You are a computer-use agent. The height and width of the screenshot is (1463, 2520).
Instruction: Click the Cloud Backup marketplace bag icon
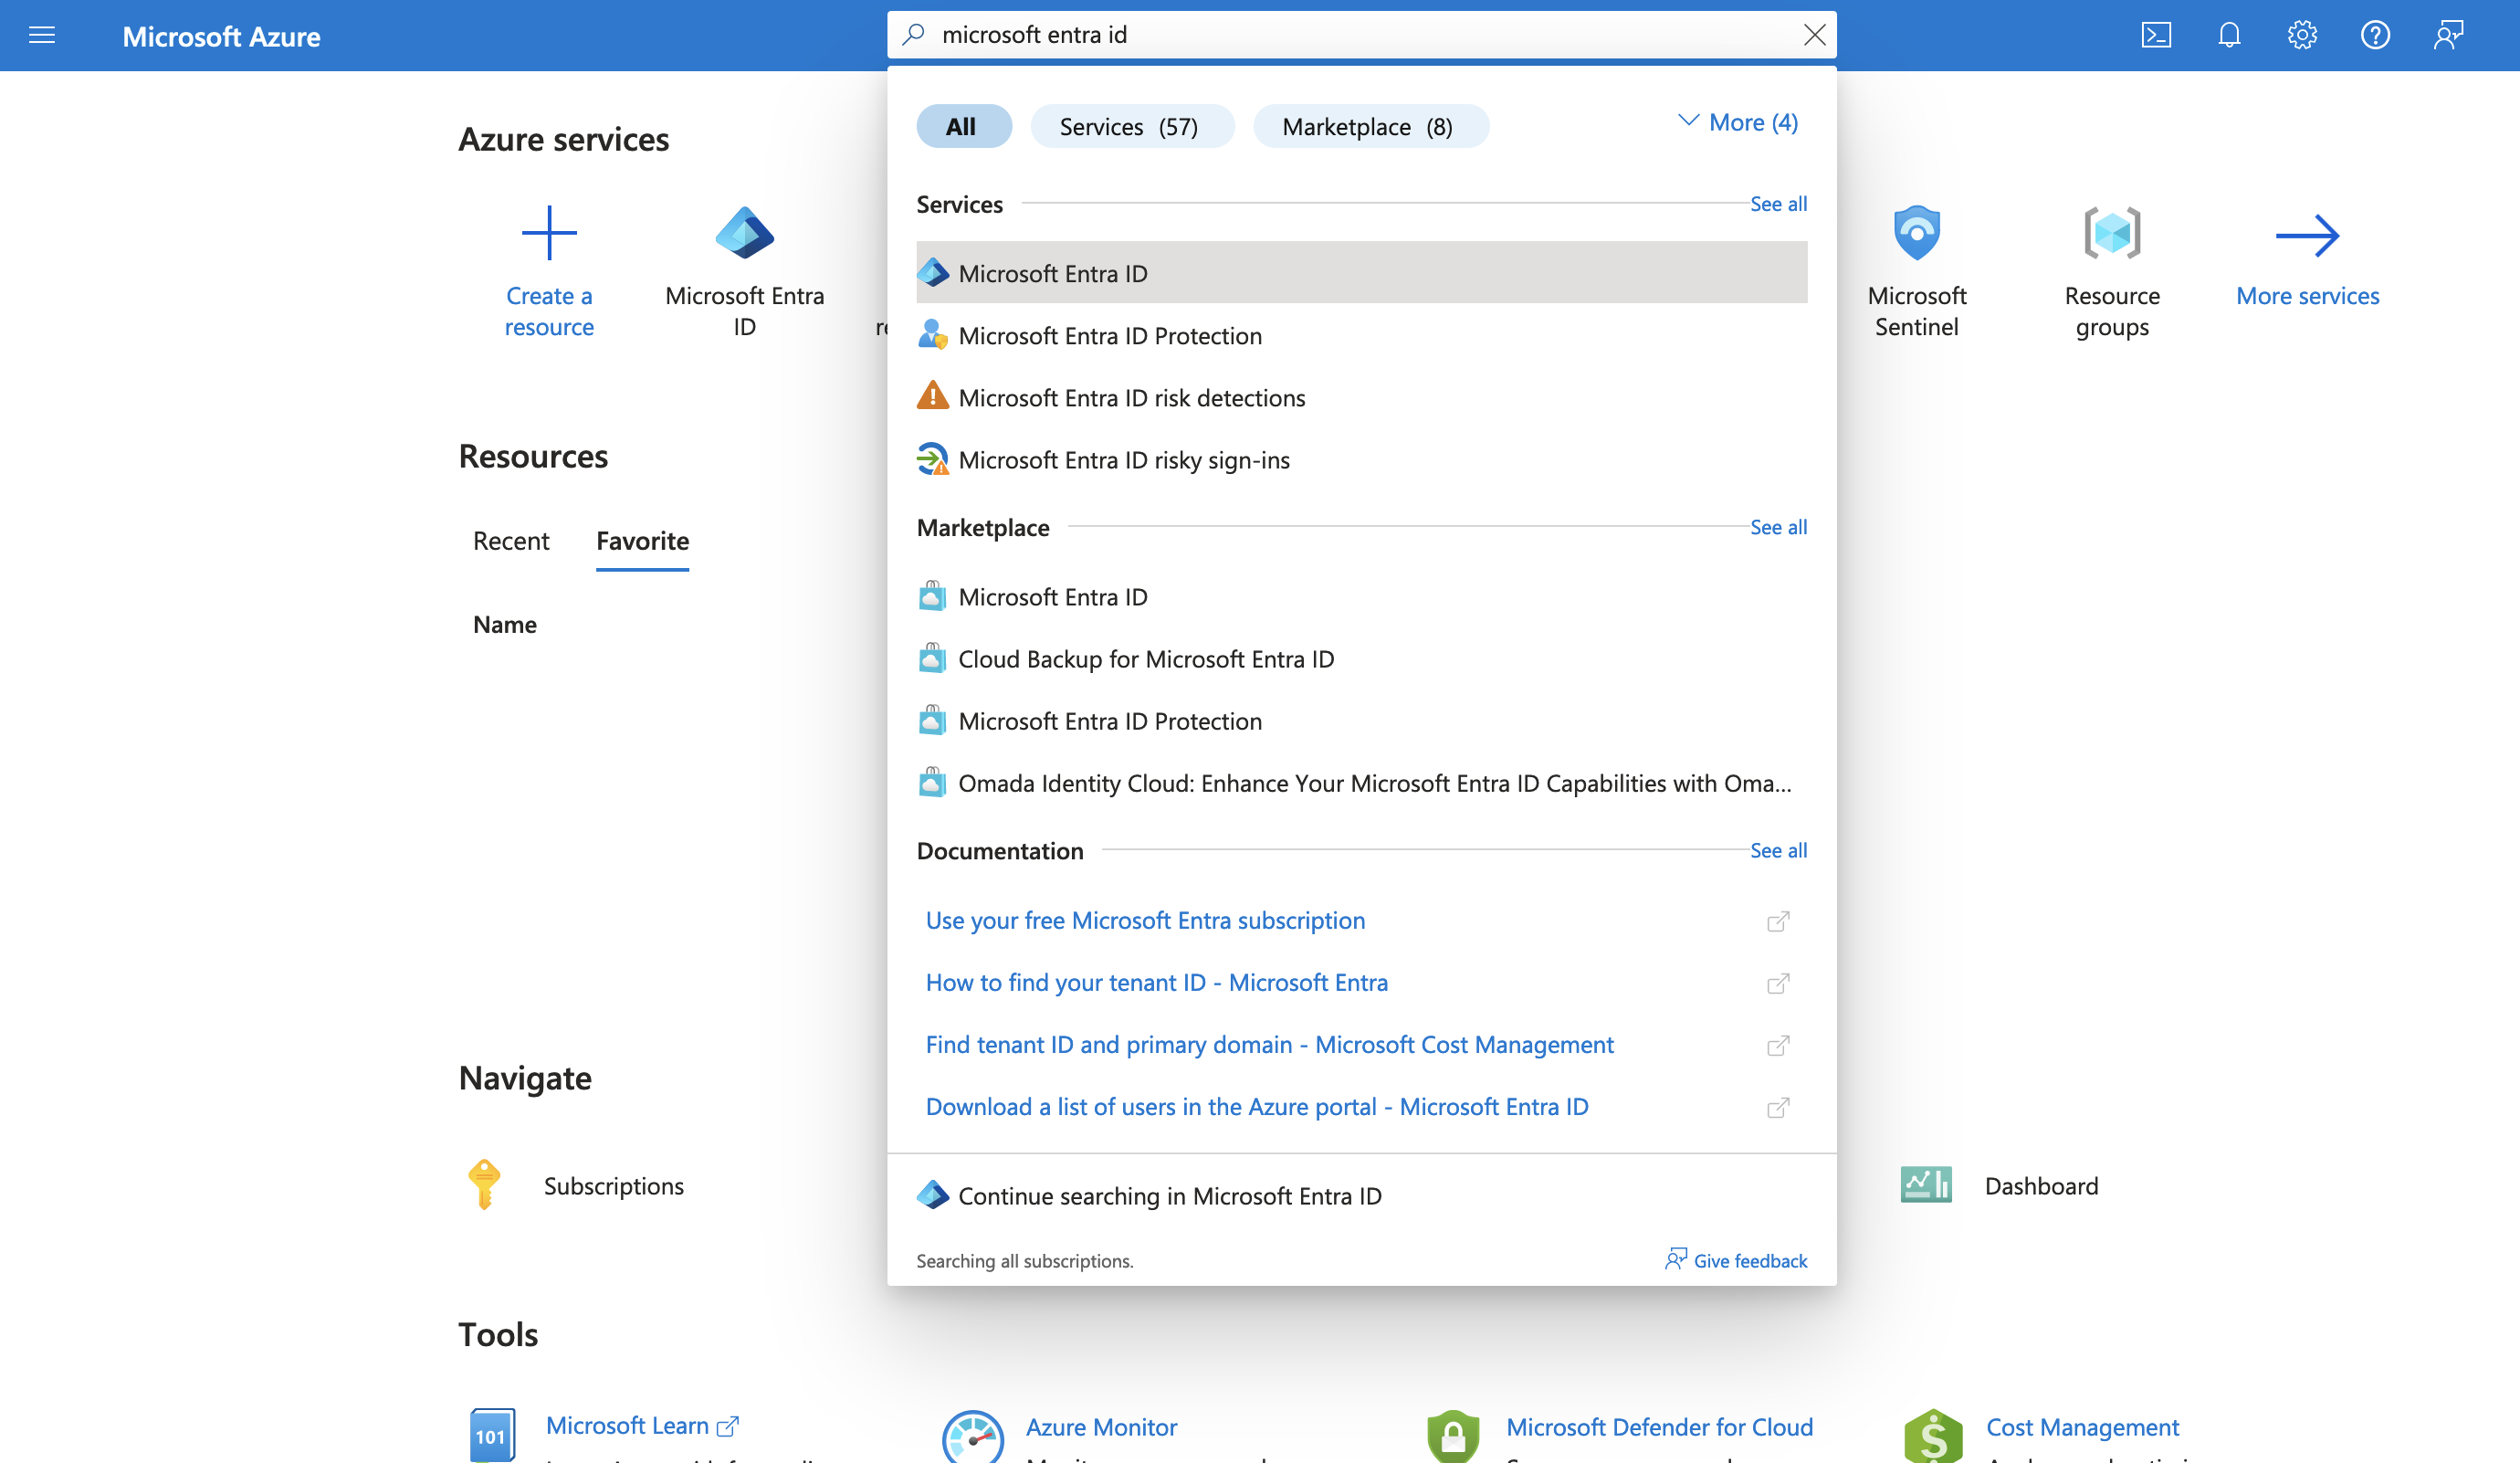[932, 658]
